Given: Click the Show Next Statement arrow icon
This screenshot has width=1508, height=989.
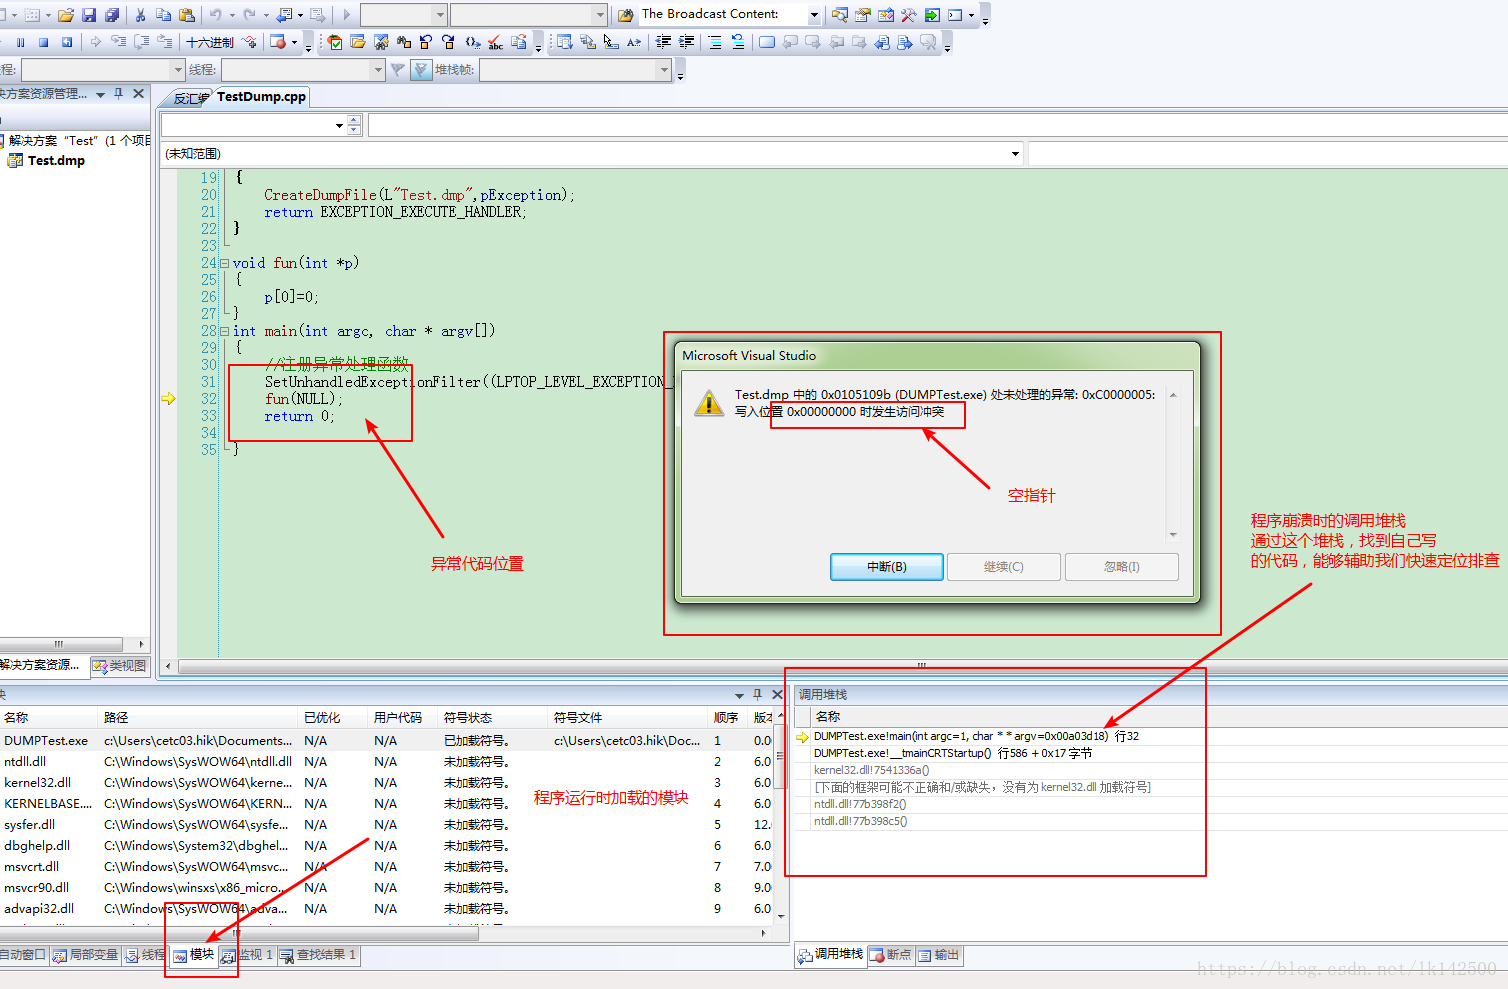Looking at the screenshot, I should point(95,42).
